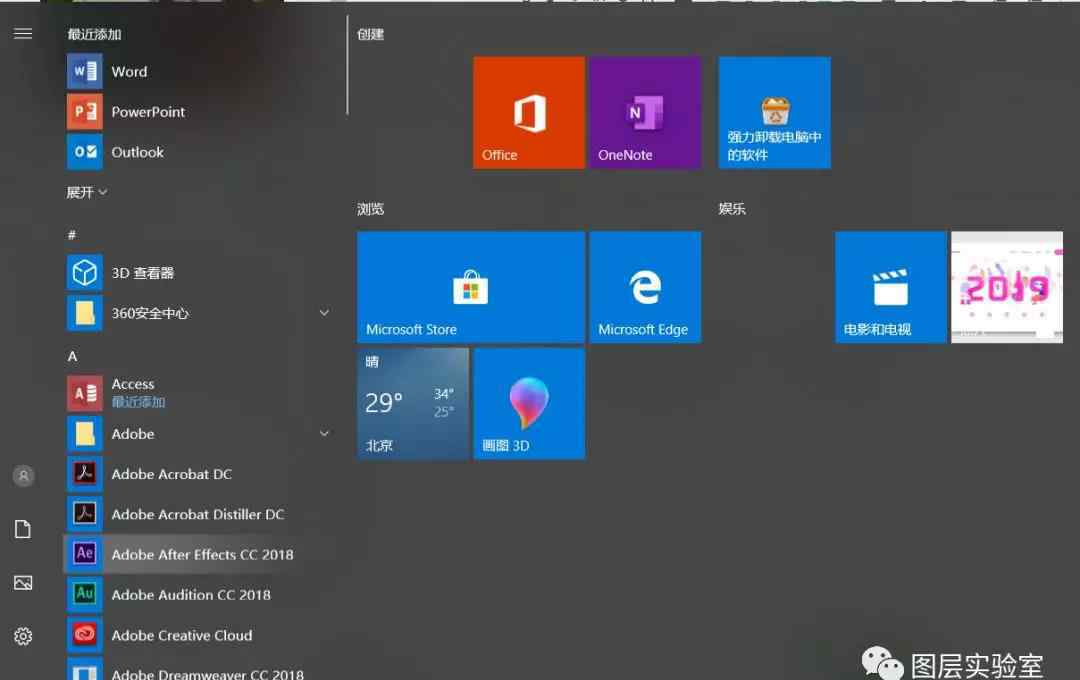
Task: Click the Office tile
Action: [x=529, y=112]
